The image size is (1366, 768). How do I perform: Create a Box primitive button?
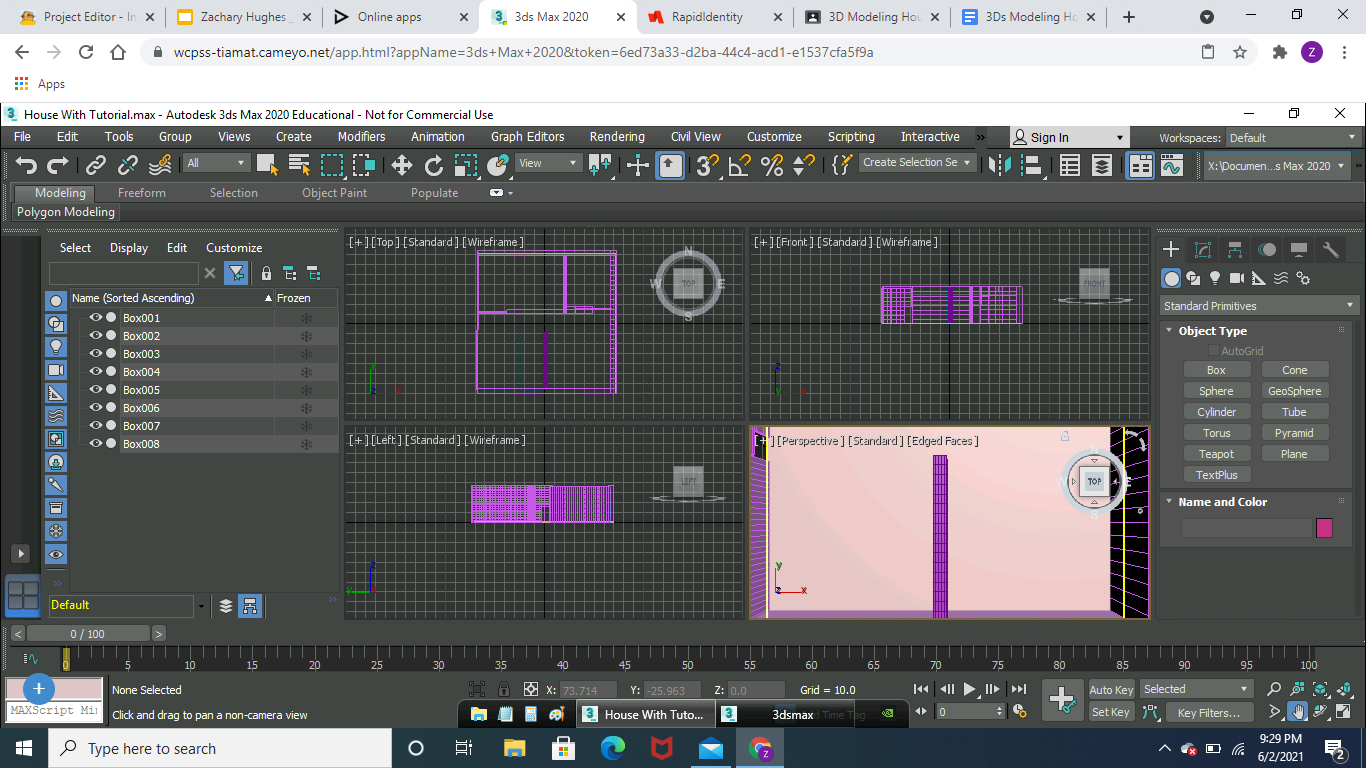coord(1216,370)
